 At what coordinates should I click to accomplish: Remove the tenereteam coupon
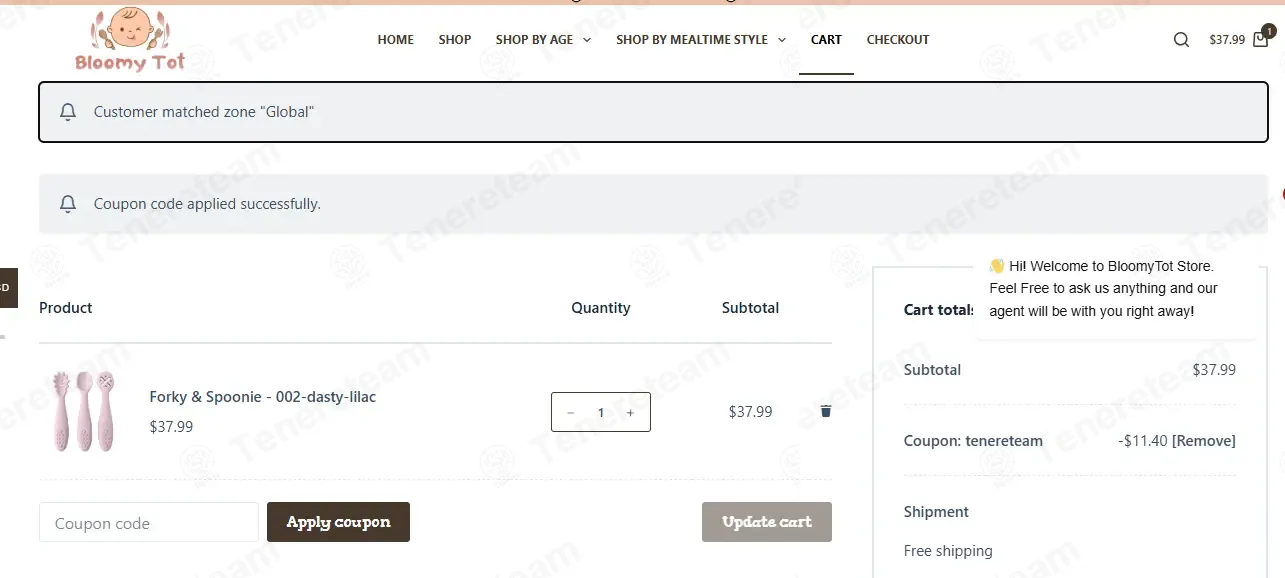1204,441
